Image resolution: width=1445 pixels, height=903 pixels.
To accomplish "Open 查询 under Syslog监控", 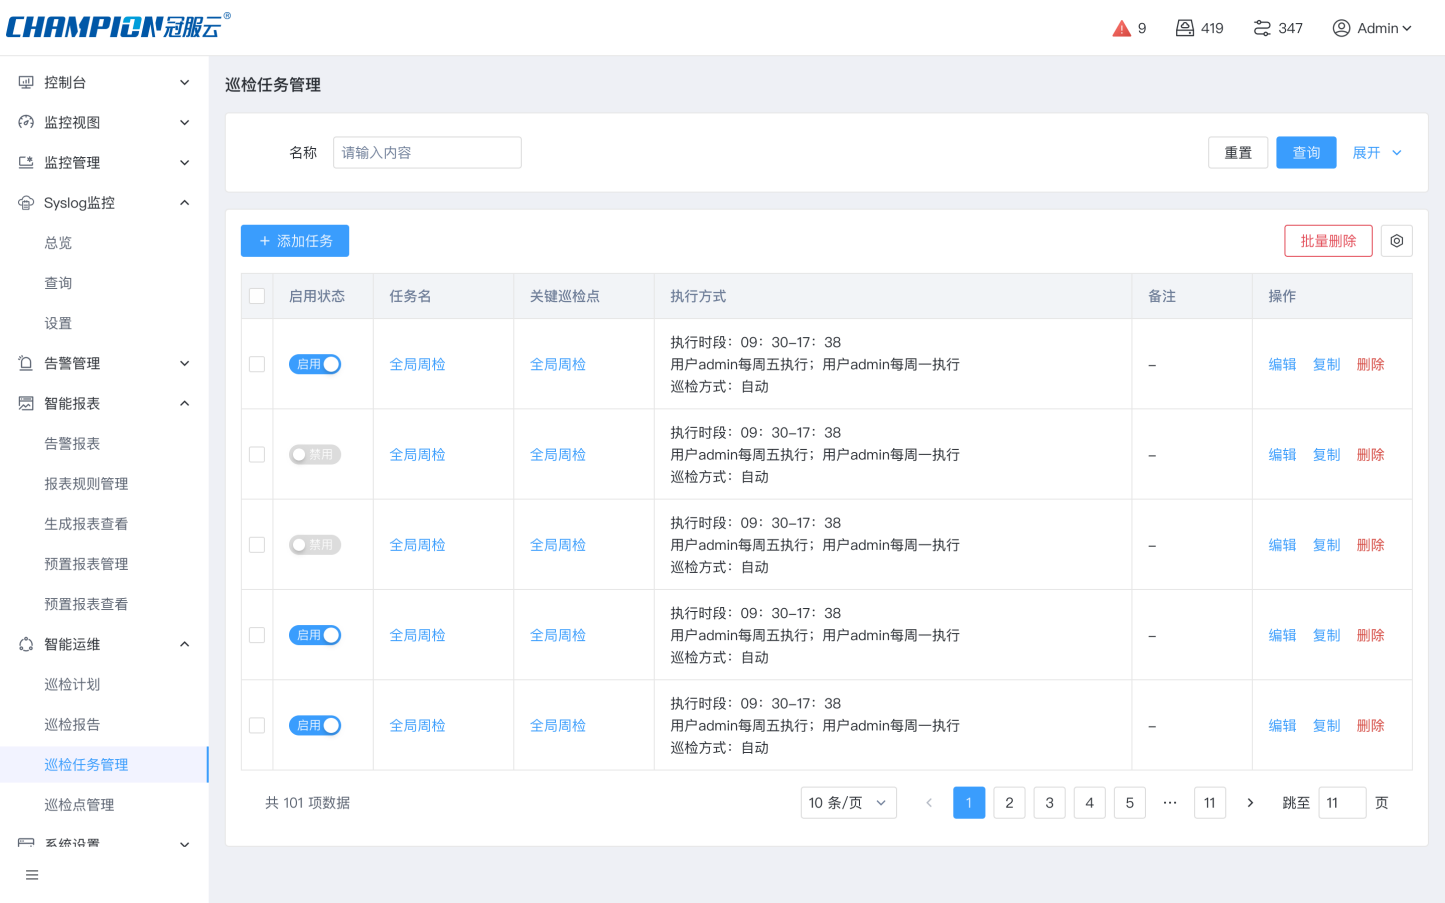I will (58, 283).
